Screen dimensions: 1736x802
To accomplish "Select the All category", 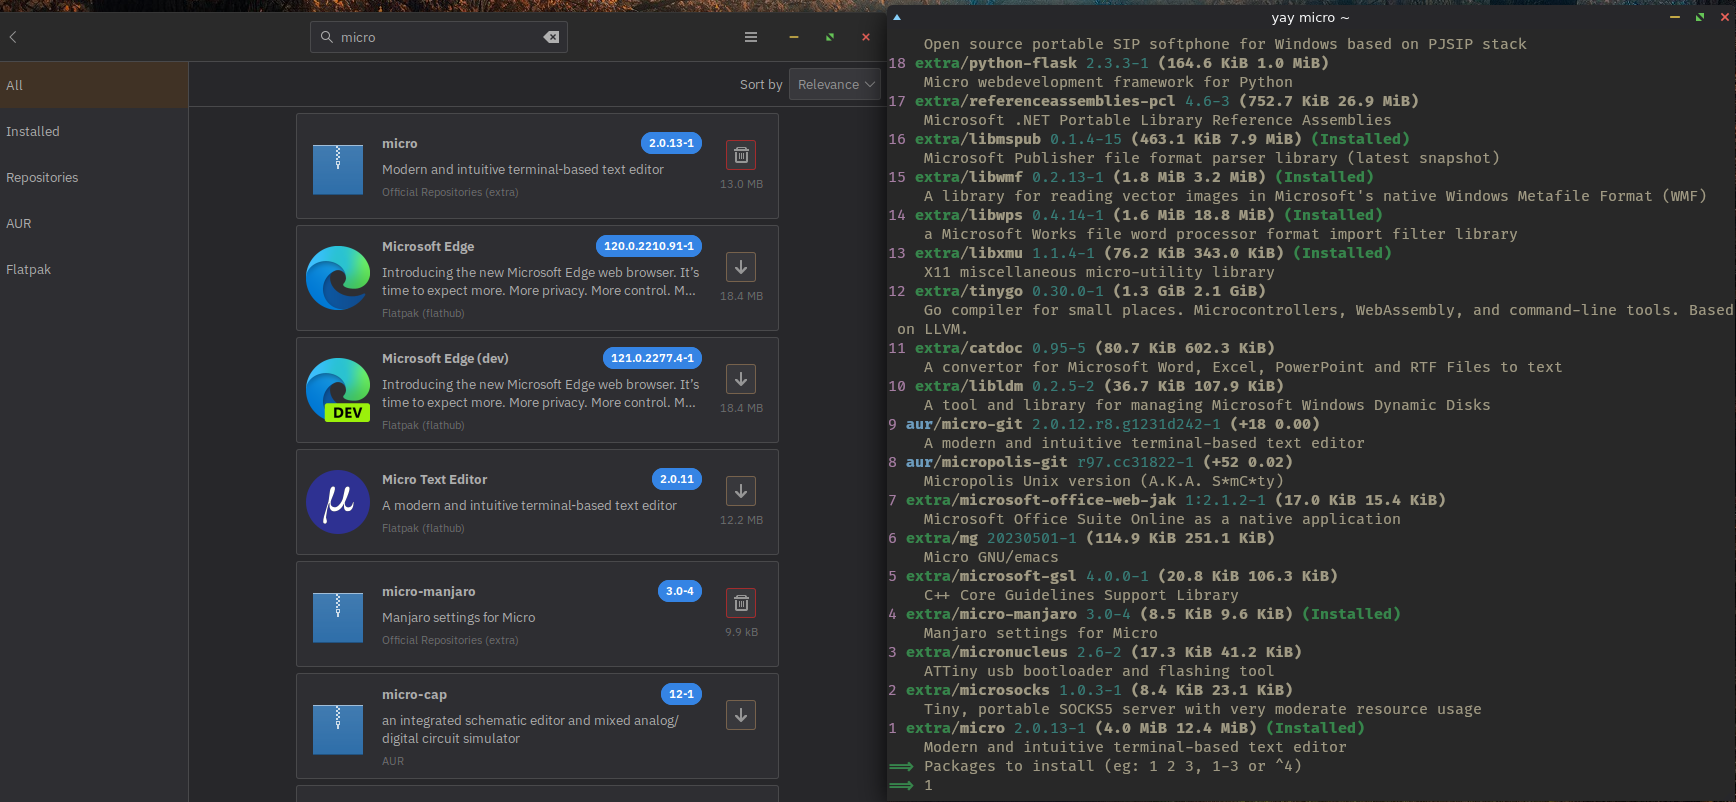I will pos(94,85).
